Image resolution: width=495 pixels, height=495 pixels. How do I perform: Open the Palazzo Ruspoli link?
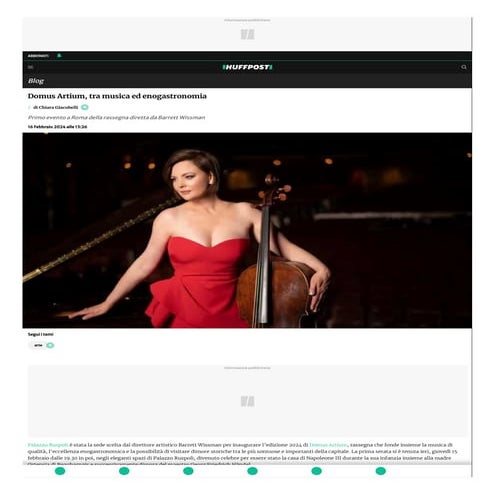[x=48, y=445]
